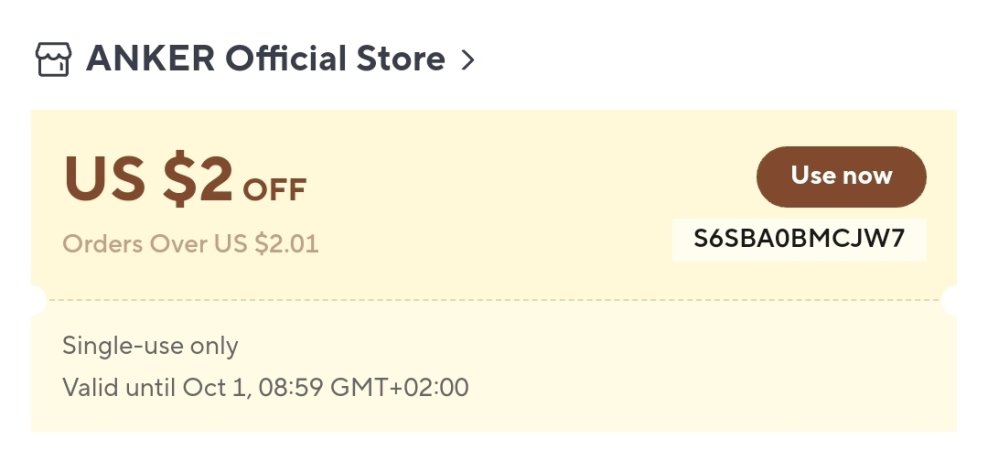988x450 pixels.
Task: Click the large $2 amount
Action: [197, 178]
